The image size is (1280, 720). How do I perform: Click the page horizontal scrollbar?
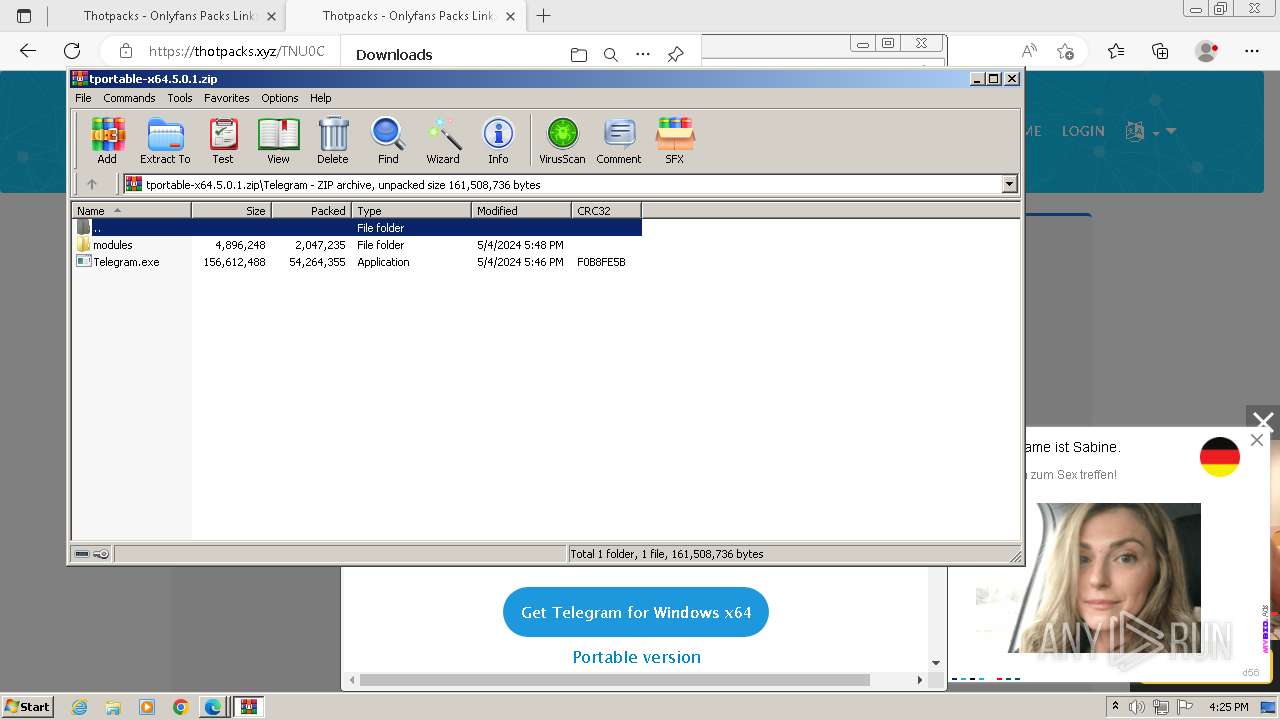click(x=615, y=680)
